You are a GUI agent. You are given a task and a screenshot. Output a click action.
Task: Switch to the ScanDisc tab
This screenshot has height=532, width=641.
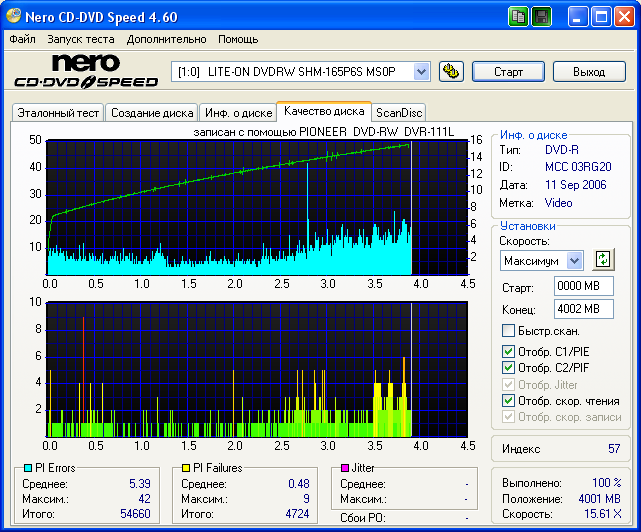pos(399,113)
